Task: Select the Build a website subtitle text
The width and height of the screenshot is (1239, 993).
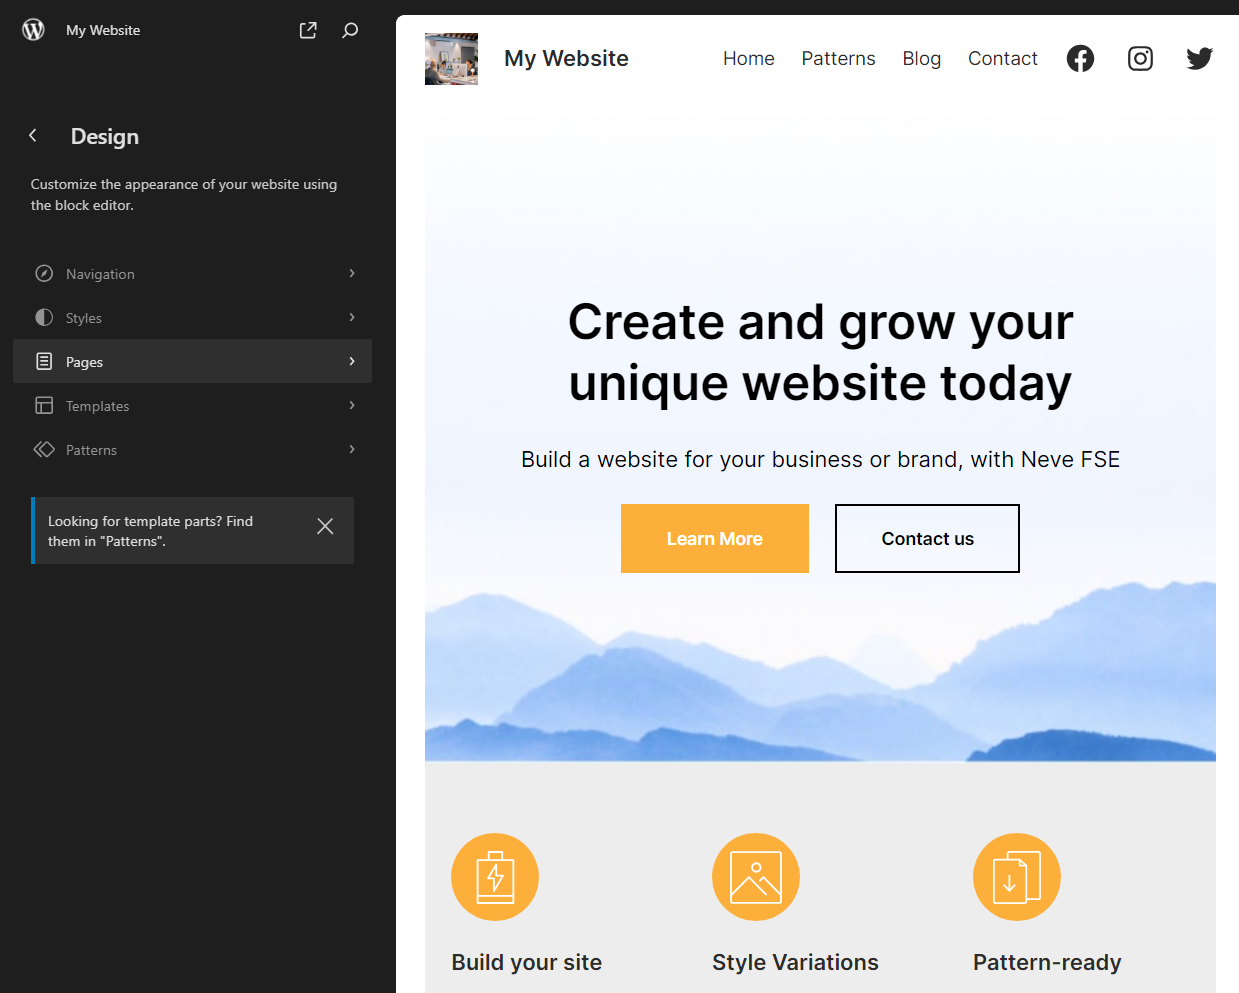Action: coord(820,459)
